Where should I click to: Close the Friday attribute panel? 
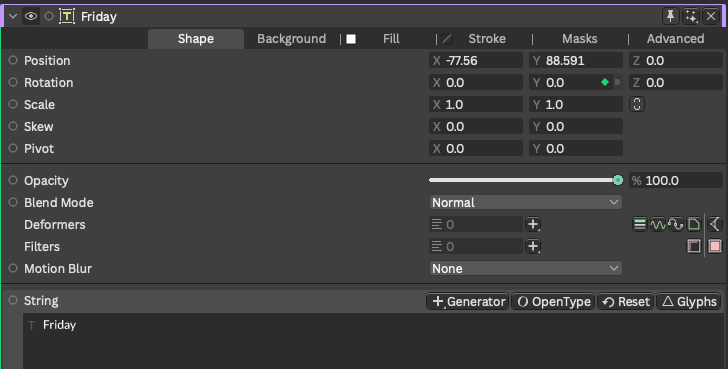pyautogui.click(x=711, y=16)
